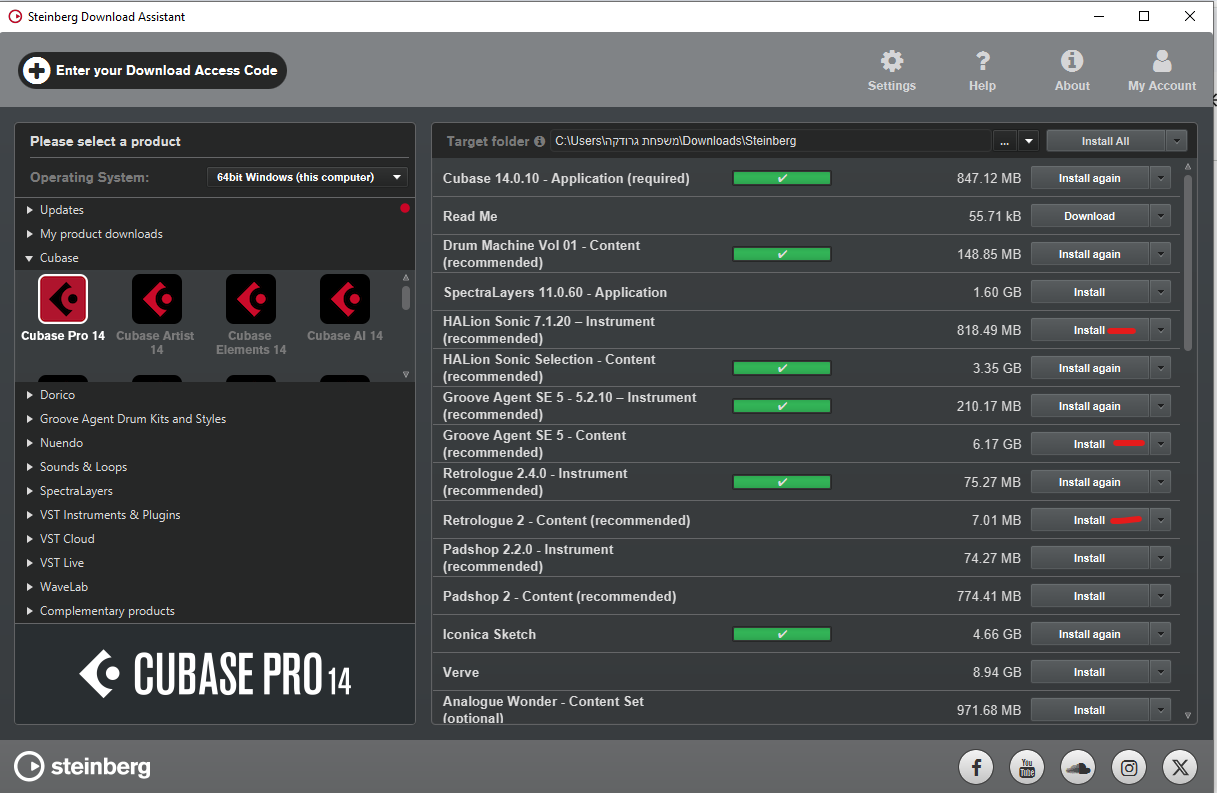The image size is (1217, 793).
Task: Click Iconica Sketch green progress bar
Action: [x=782, y=634]
